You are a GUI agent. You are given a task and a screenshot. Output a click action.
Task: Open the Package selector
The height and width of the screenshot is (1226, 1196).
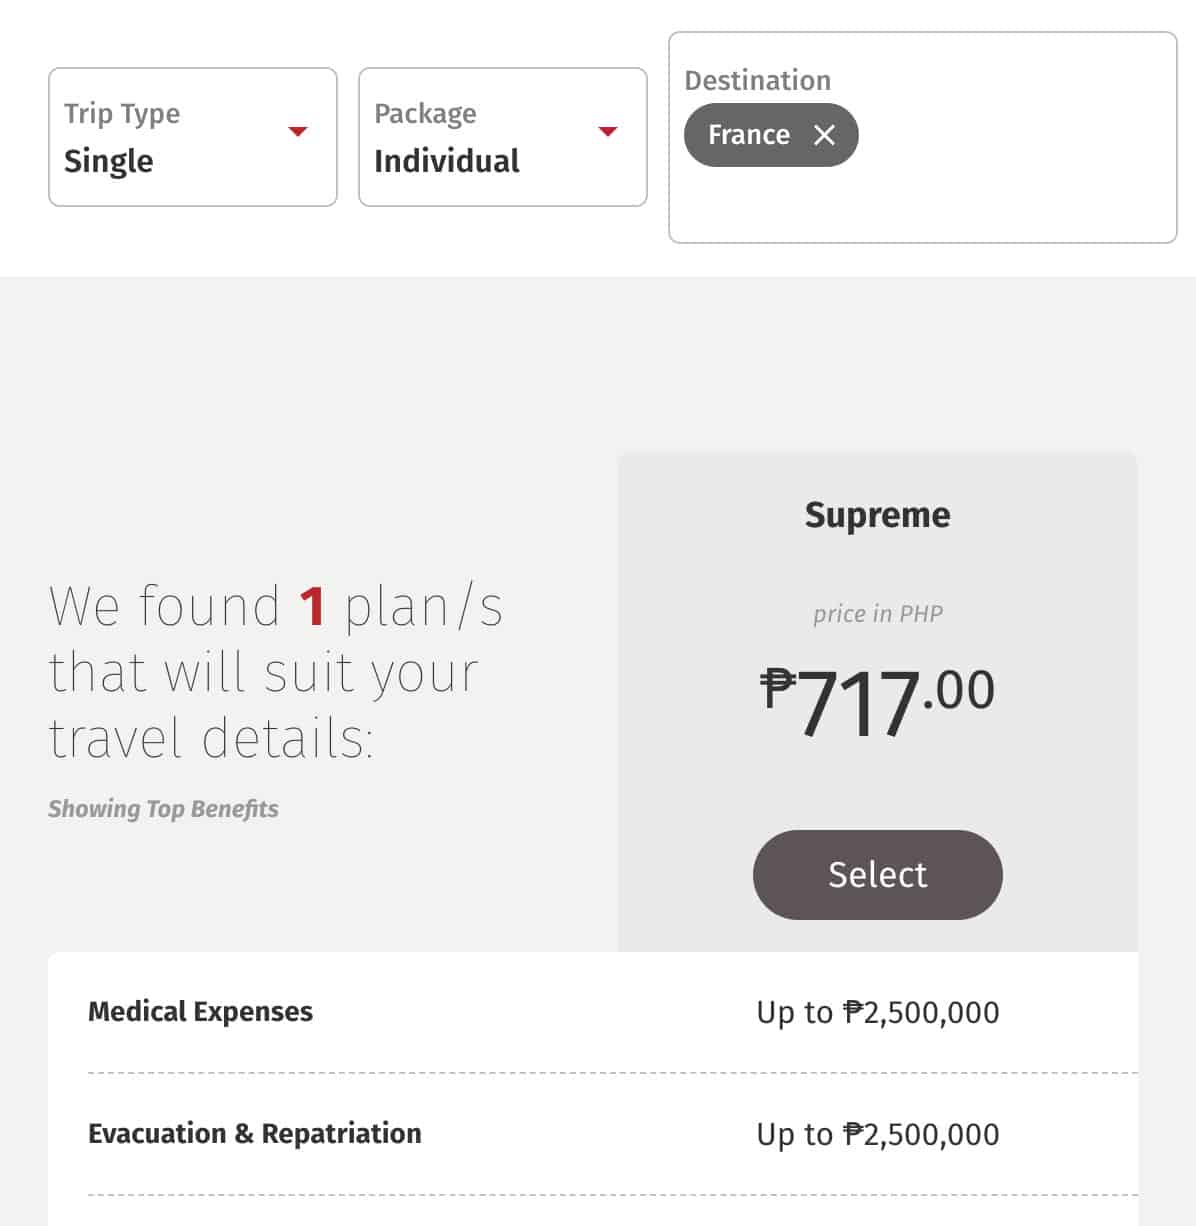[502, 136]
